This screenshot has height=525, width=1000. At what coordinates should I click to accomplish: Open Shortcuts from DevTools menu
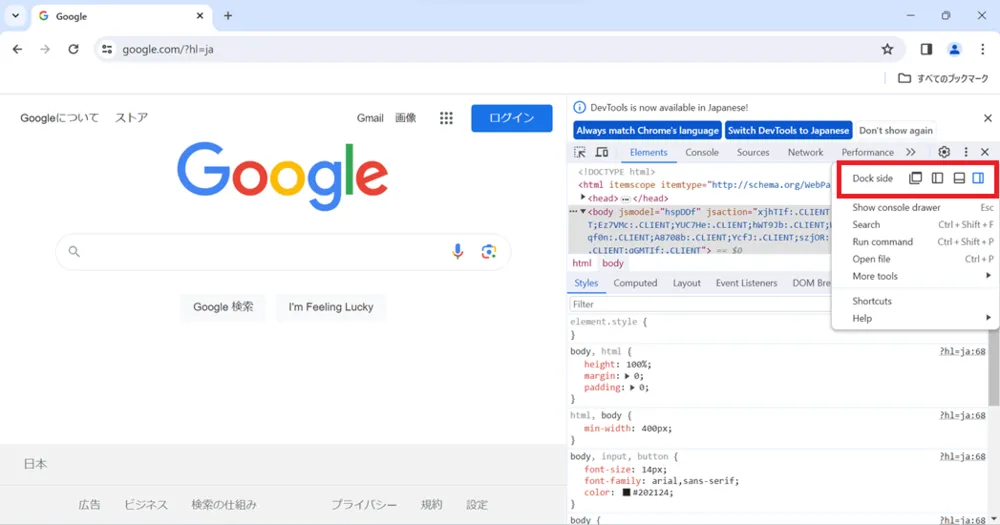click(915, 301)
